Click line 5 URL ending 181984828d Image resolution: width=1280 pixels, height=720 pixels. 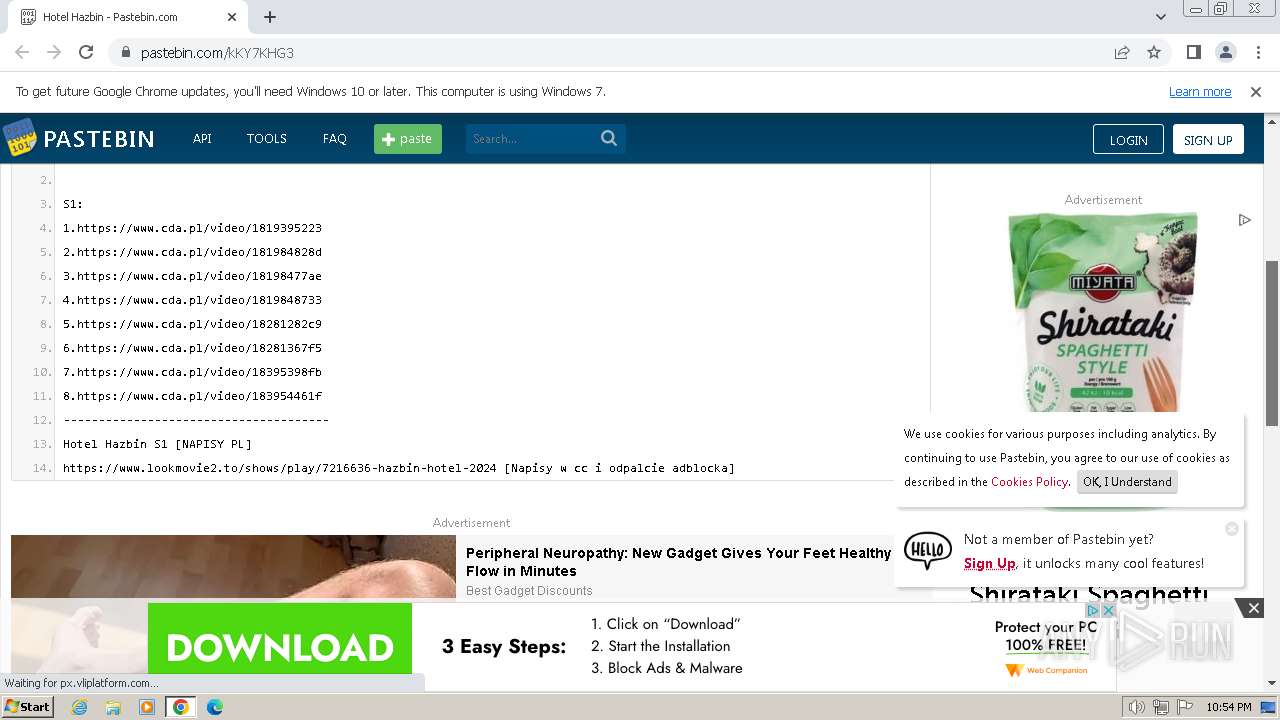[199, 252]
